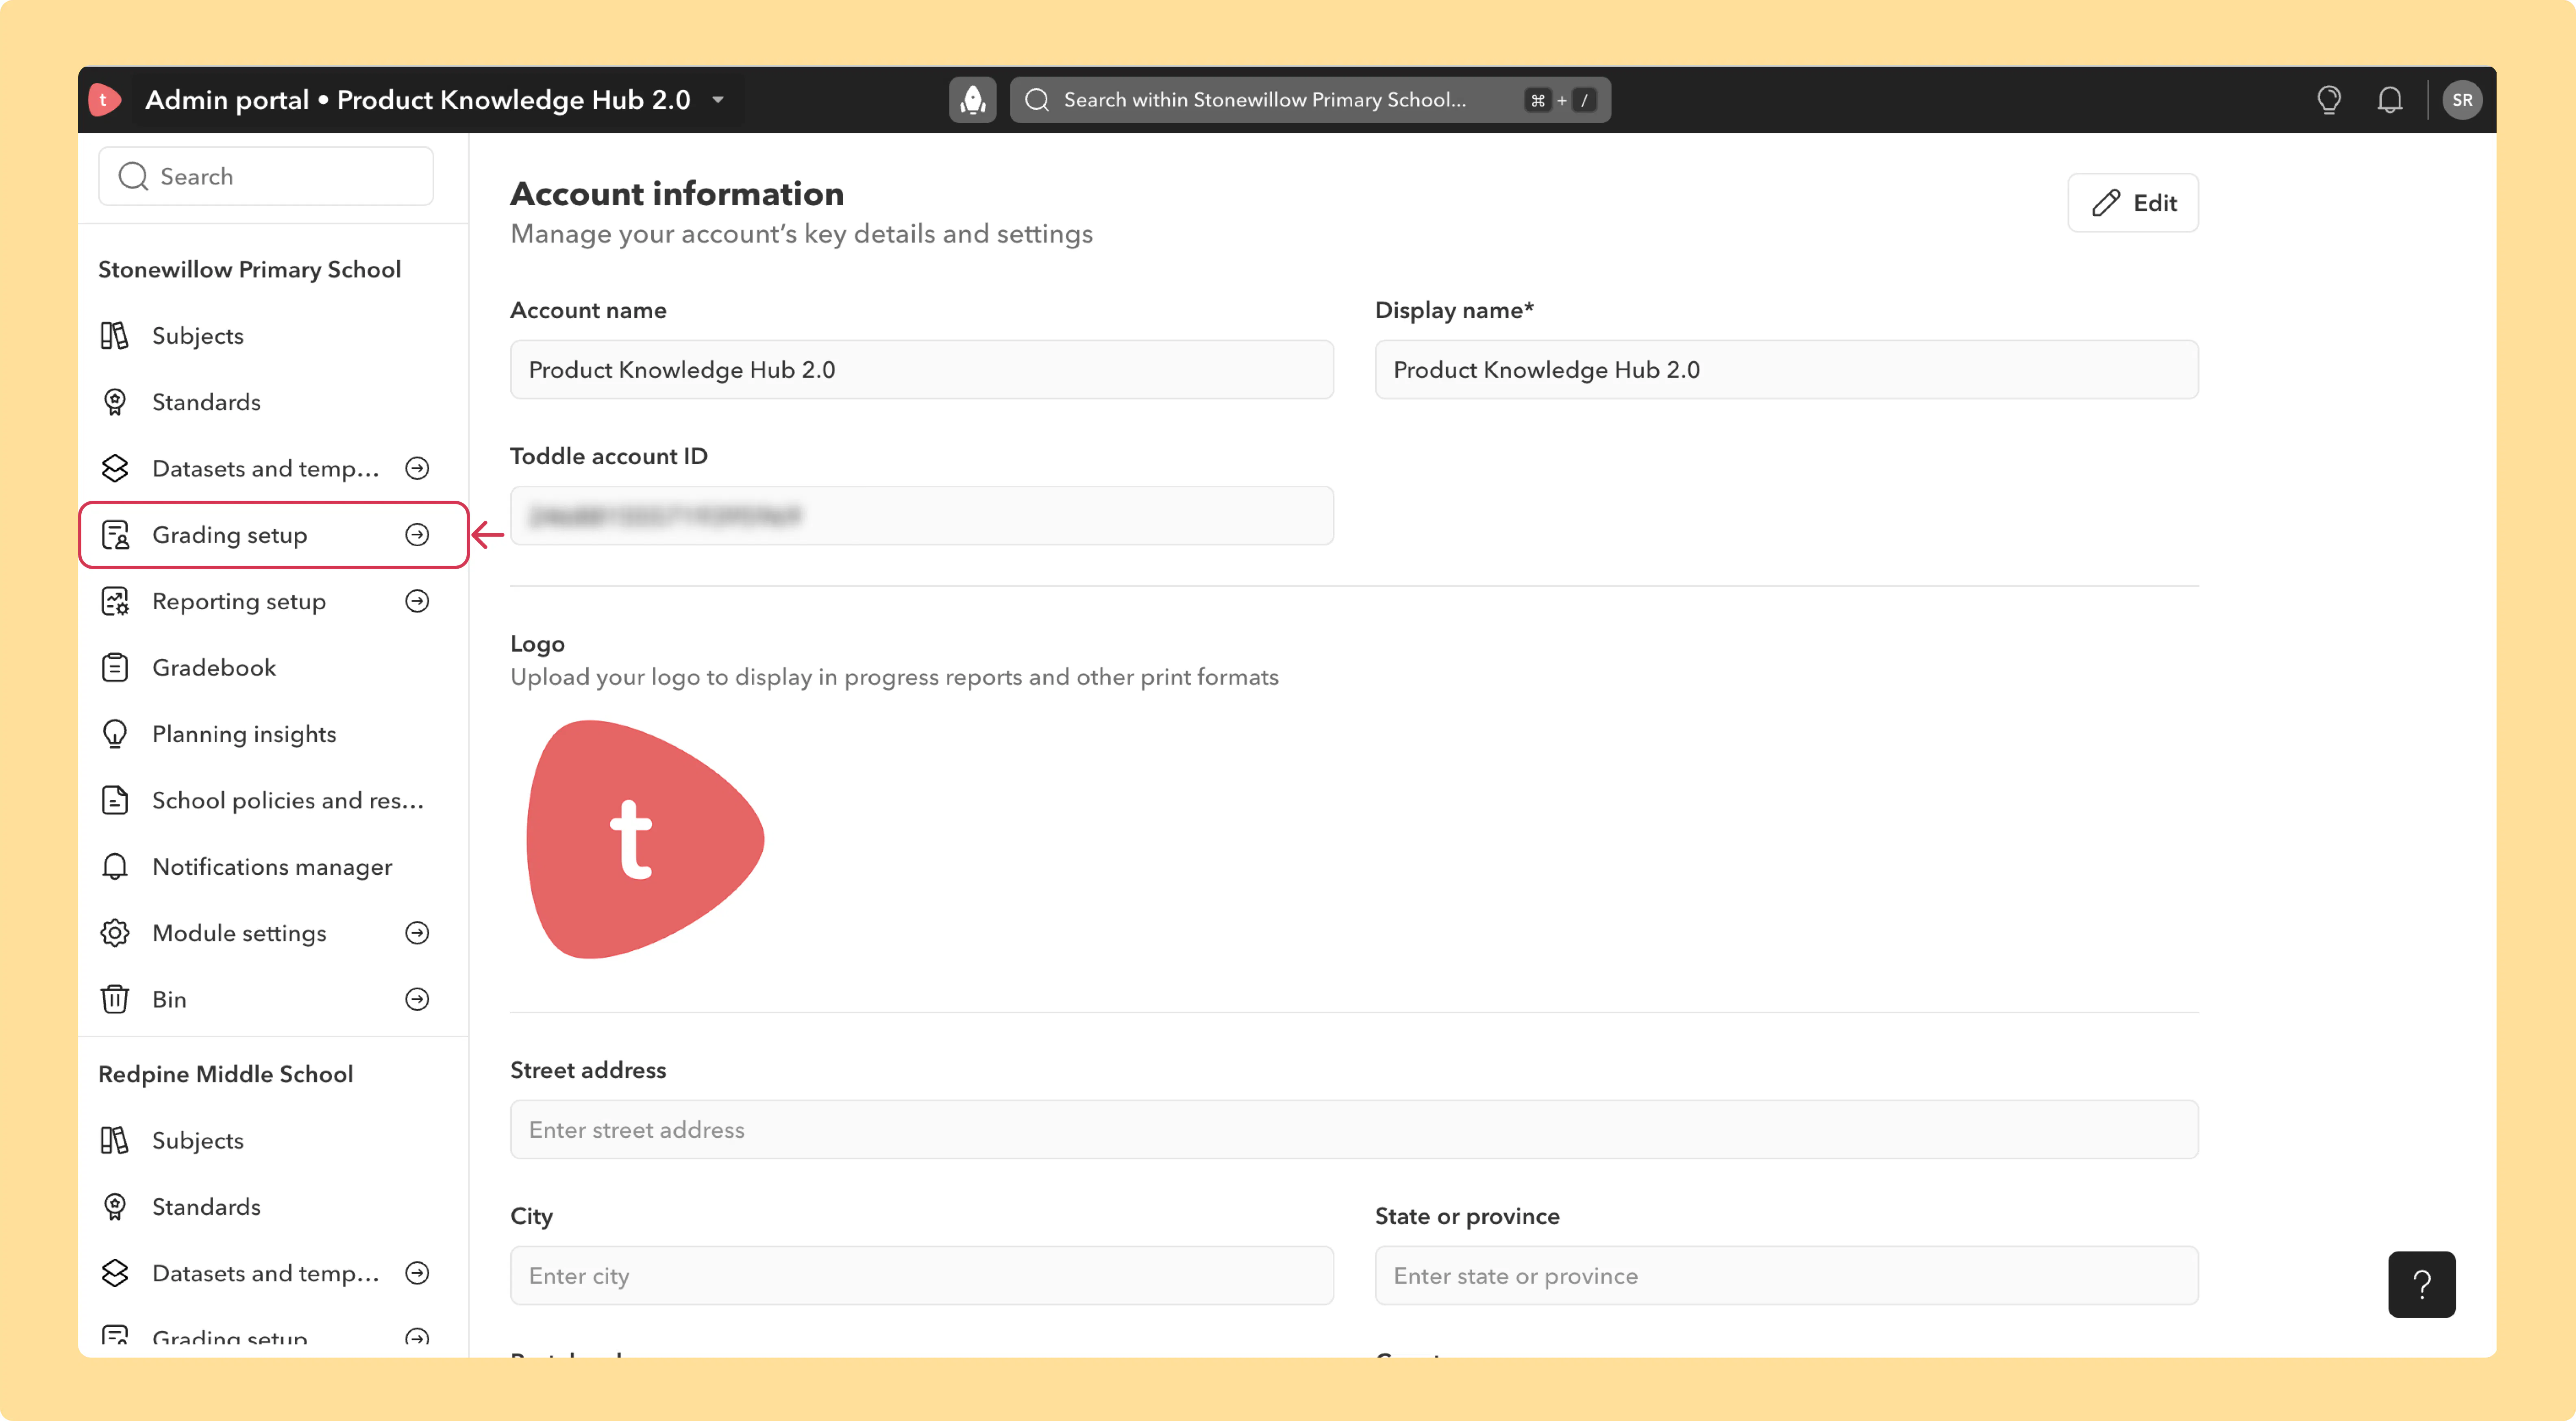The height and width of the screenshot is (1421, 2576).
Task: Click the Enter state or province field
Action: (1786, 1276)
